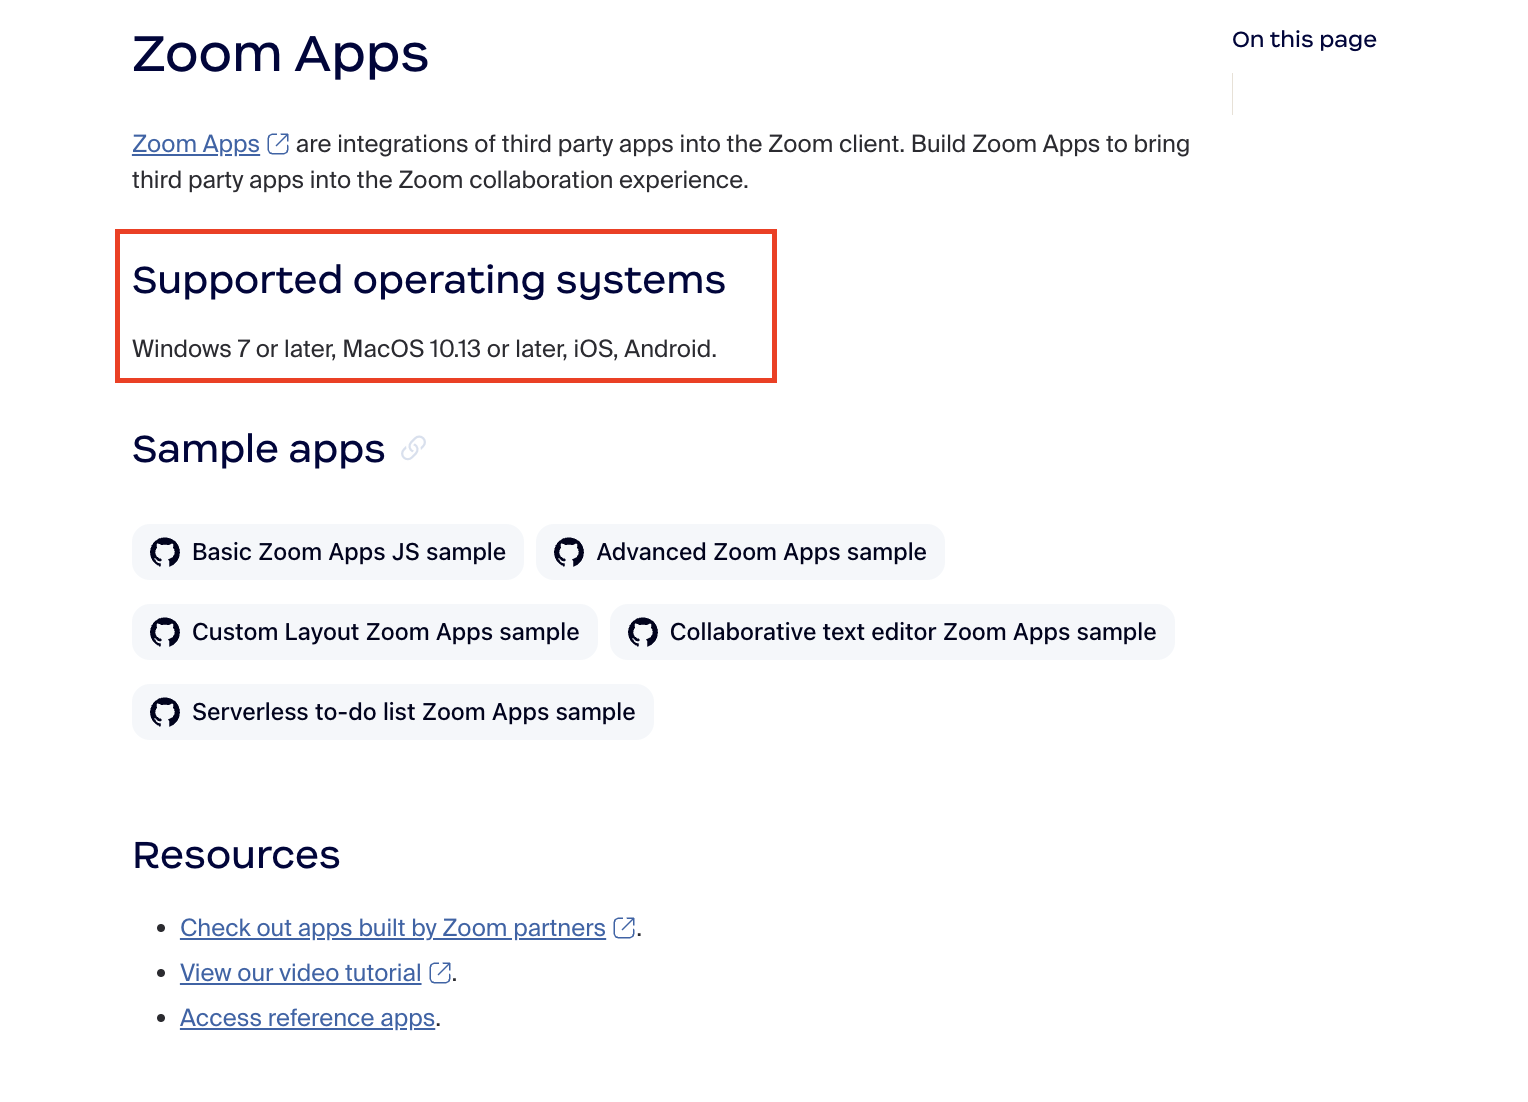Click GitHub icon on Basic Zoom Apps JS sample
The image size is (1528, 1102).
(x=165, y=552)
